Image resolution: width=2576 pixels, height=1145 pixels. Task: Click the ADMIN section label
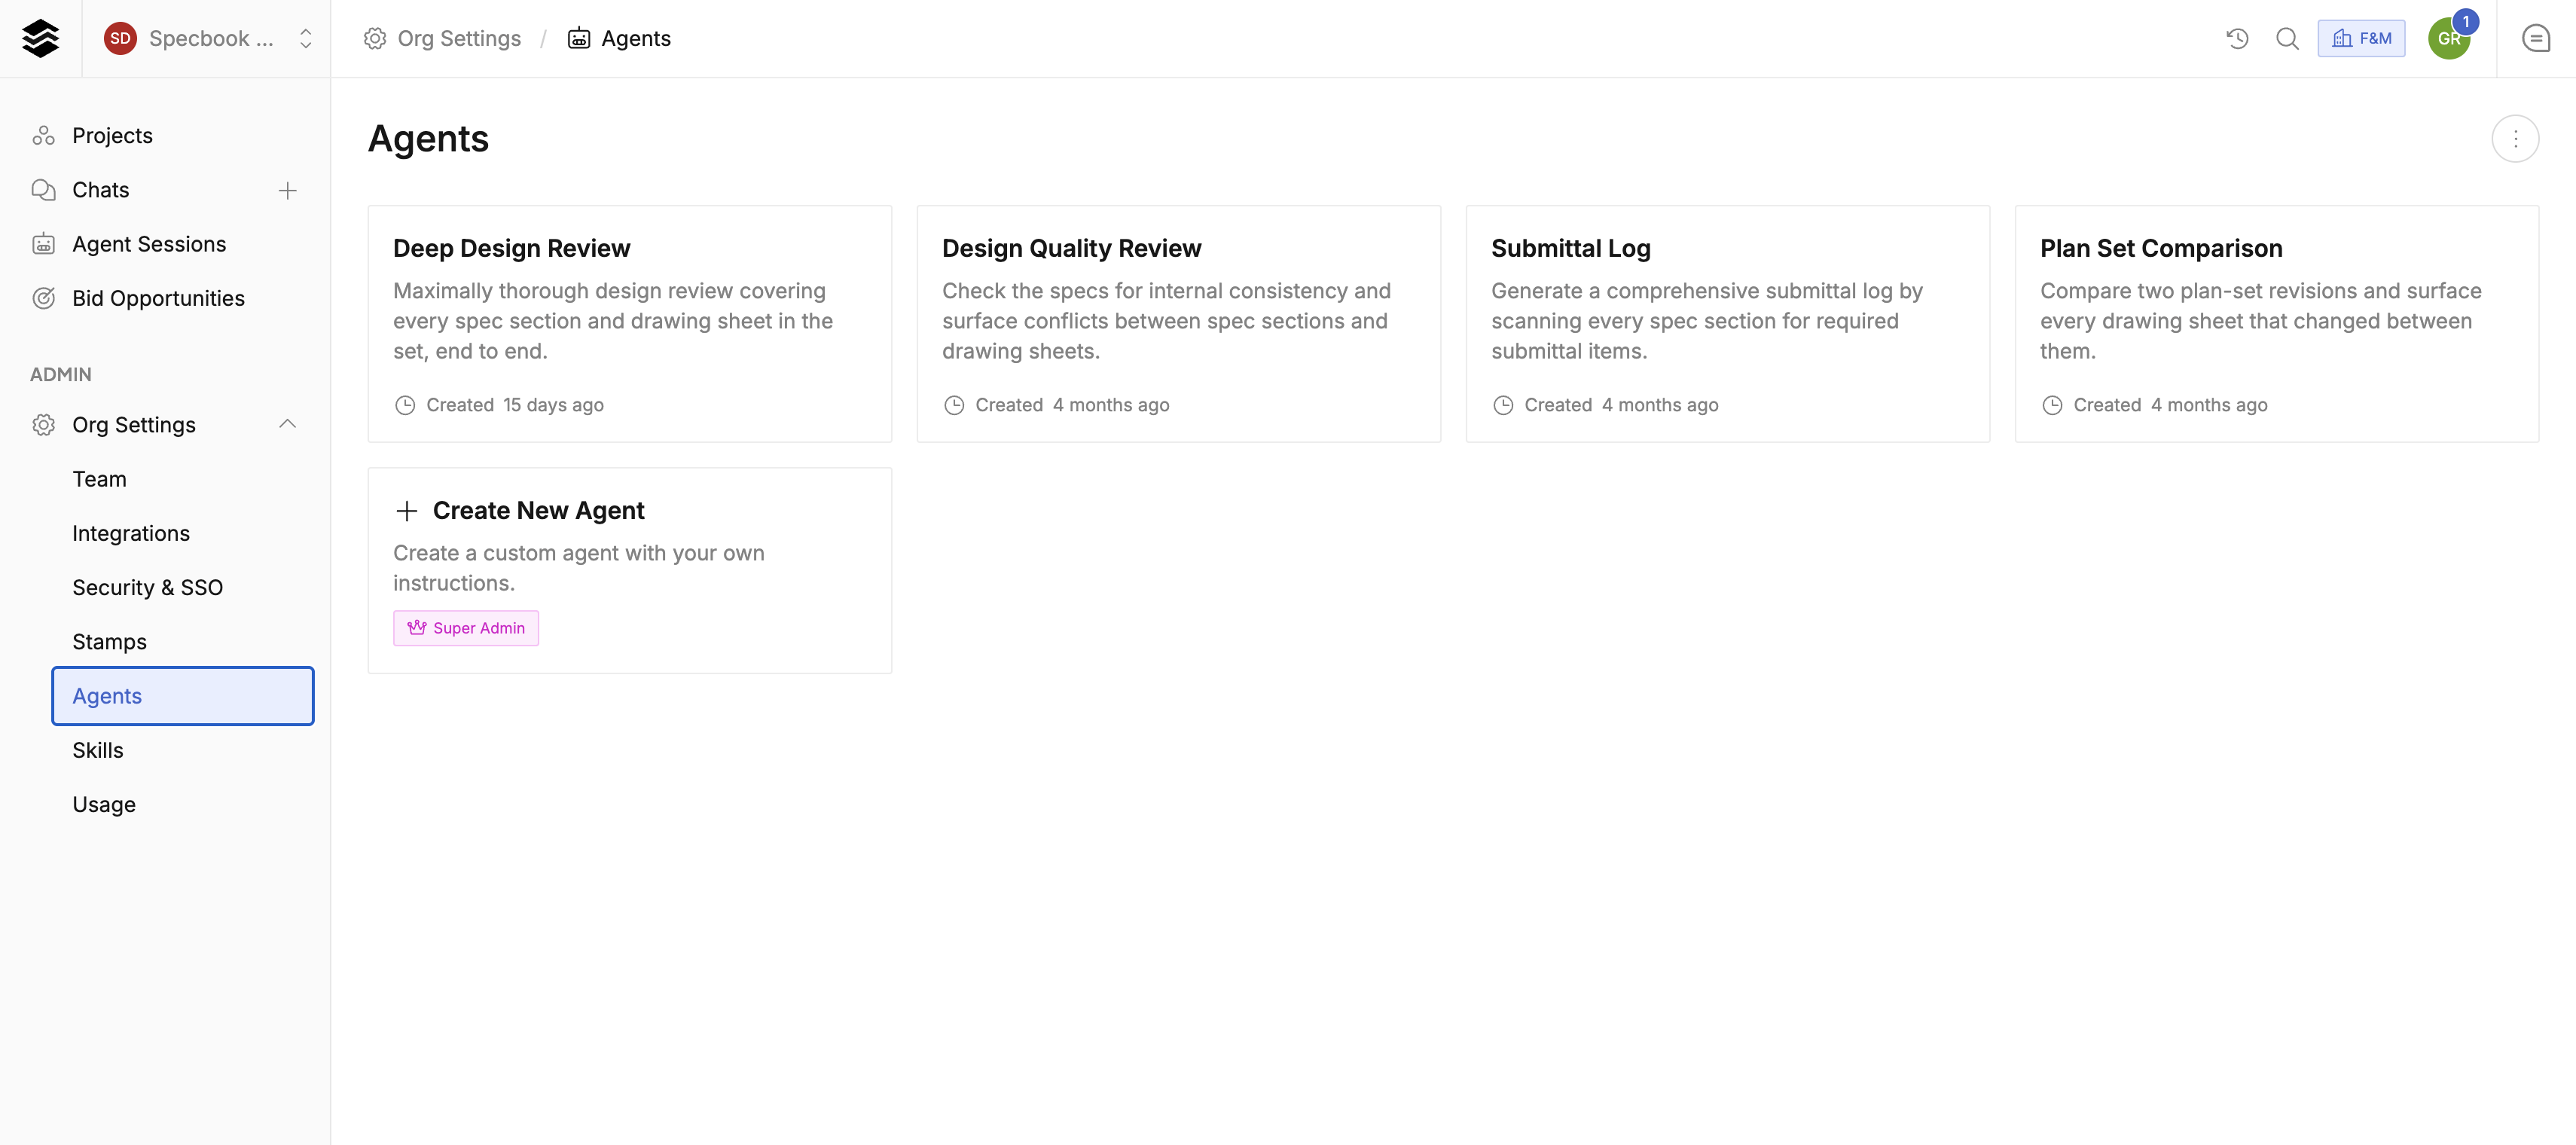click(61, 374)
